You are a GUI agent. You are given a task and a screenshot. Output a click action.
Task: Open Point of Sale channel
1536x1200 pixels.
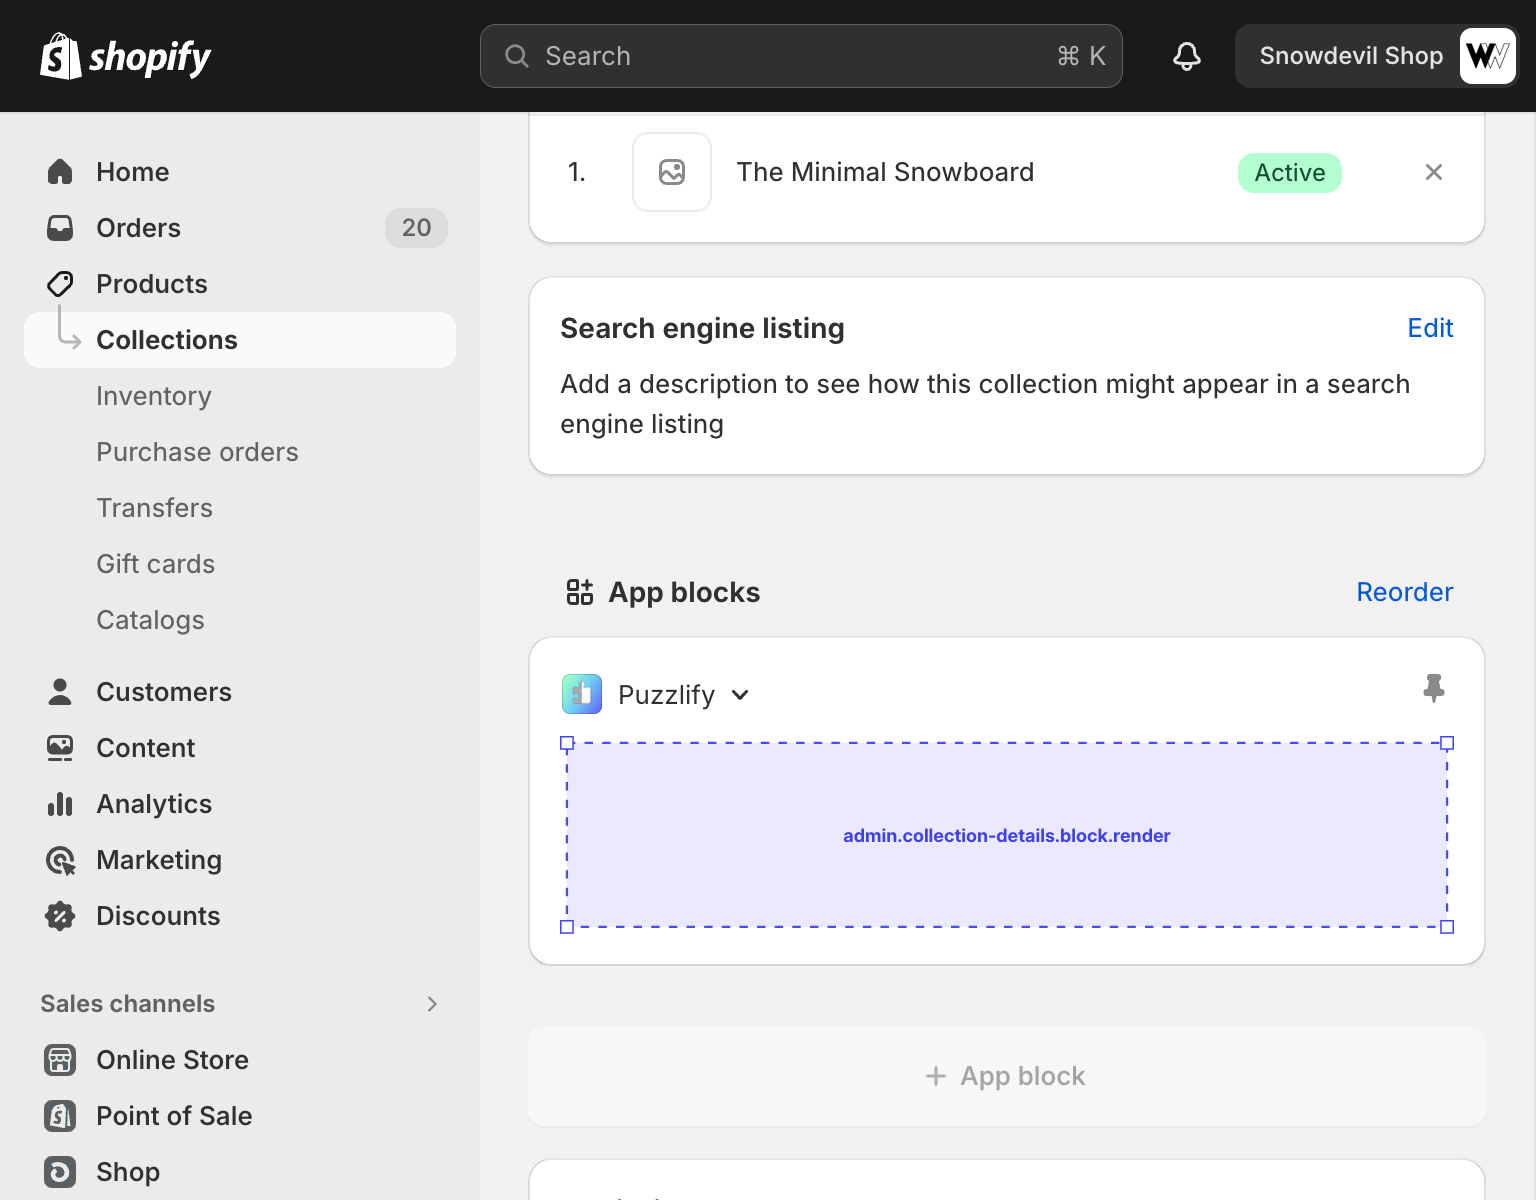(173, 1116)
